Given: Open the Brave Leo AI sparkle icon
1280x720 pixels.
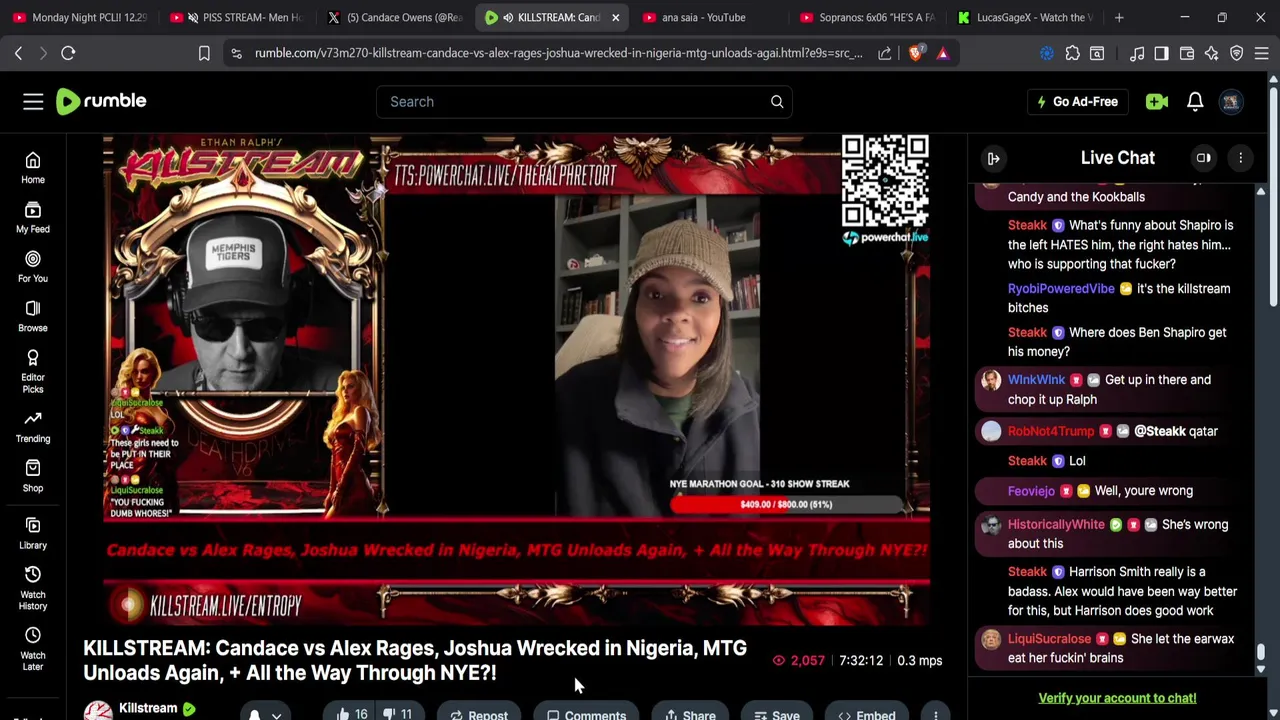Looking at the screenshot, I should tap(1212, 53).
